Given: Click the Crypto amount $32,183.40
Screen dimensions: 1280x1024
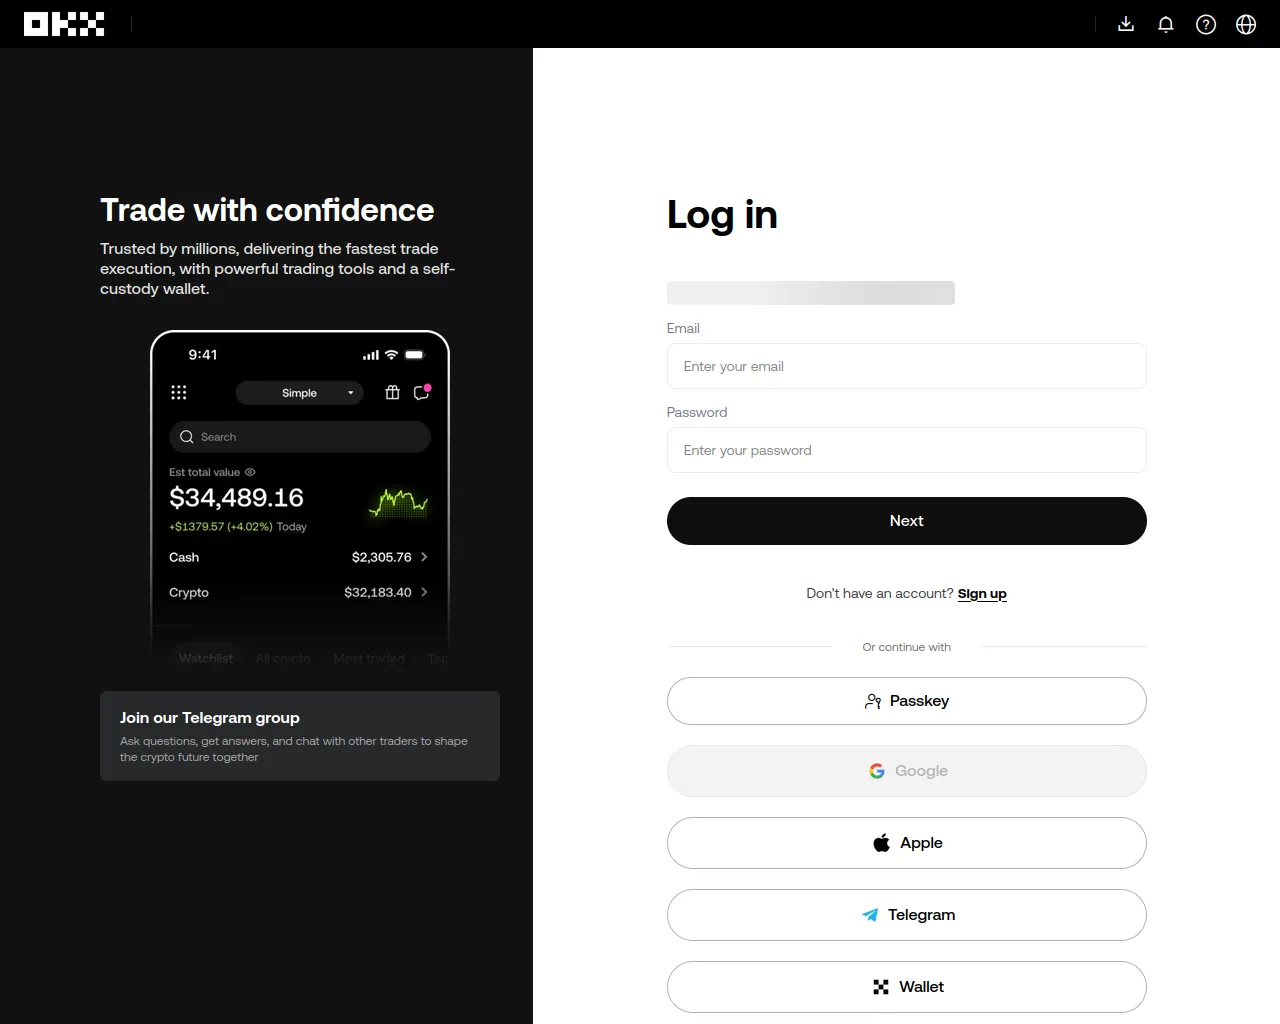Looking at the screenshot, I should 378,592.
